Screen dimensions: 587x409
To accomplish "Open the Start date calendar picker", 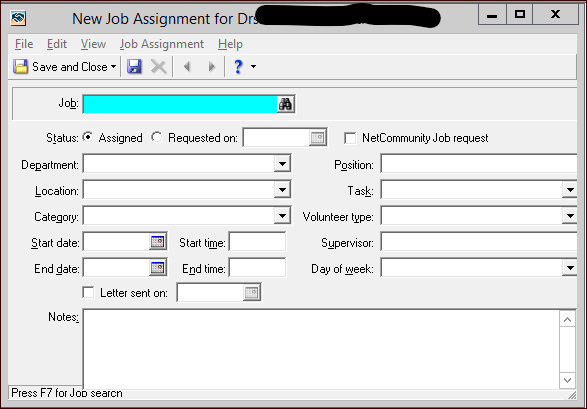I will [x=158, y=242].
